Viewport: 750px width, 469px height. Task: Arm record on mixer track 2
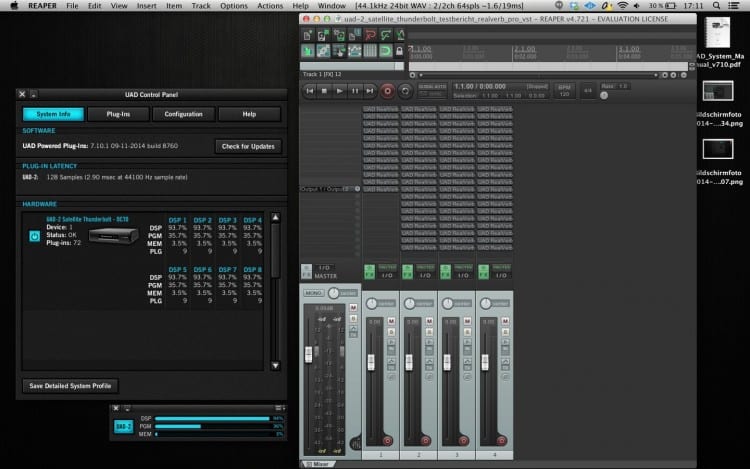point(425,441)
